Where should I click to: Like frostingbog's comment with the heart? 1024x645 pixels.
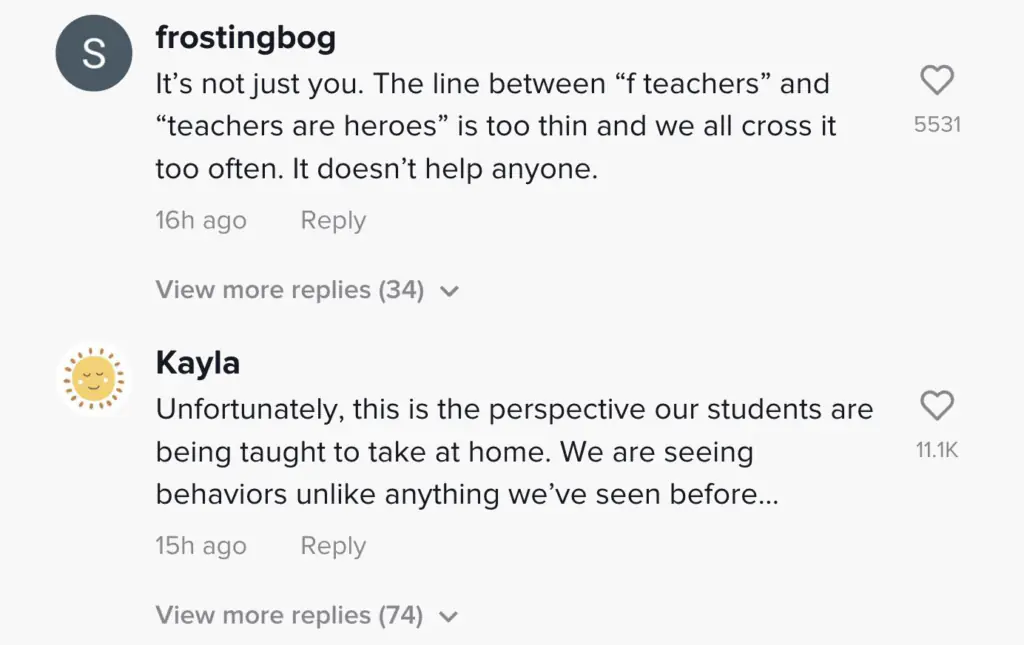[936, 81]
